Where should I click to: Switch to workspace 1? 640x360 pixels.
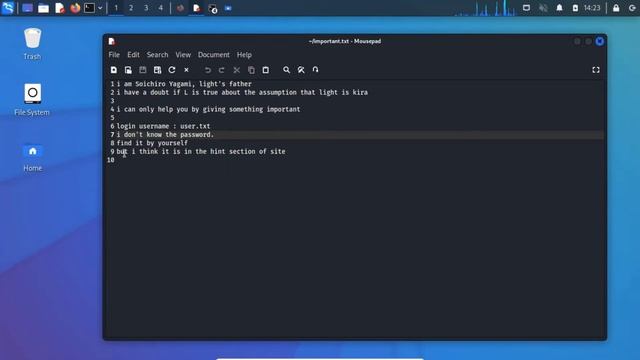pos(116,8)
